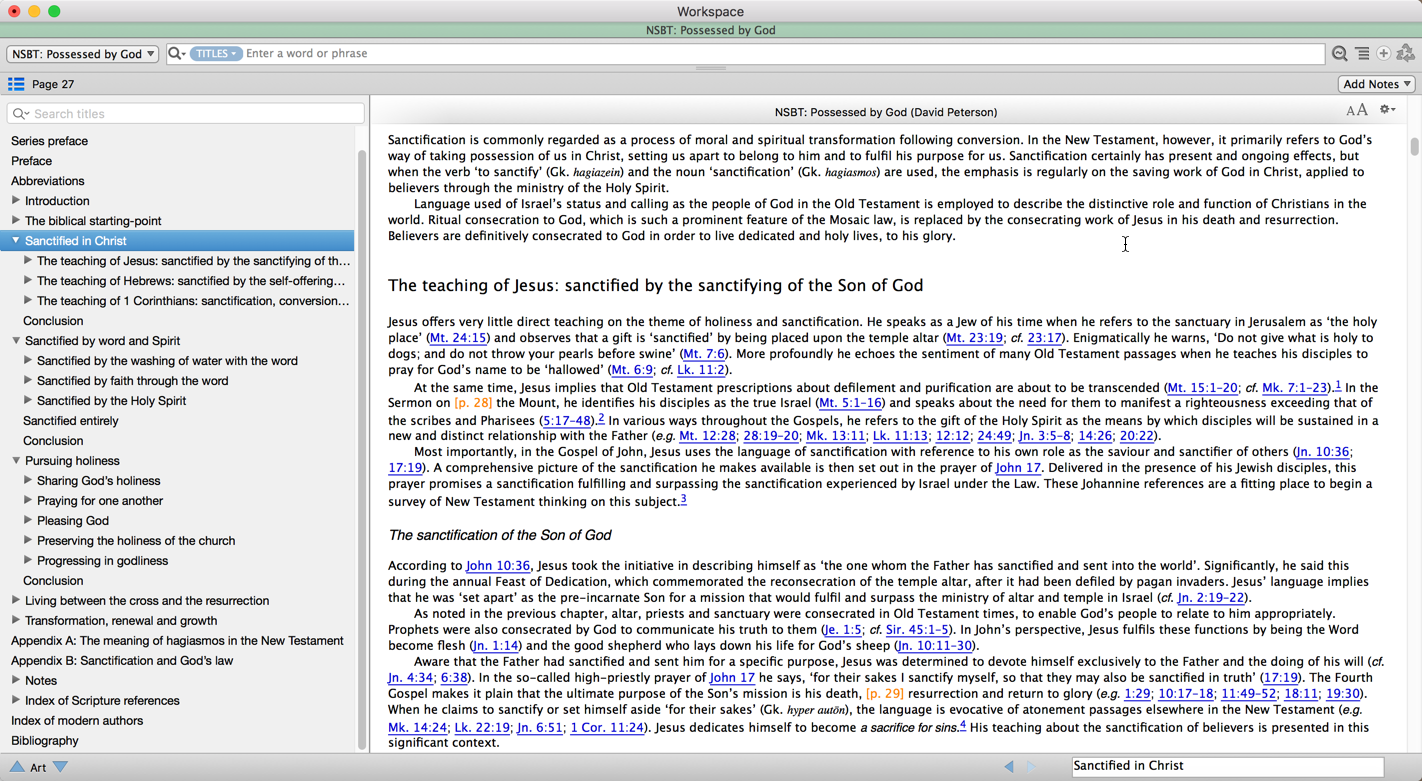
Task: Select Pleasing God entry
Action: coord(73,521)
